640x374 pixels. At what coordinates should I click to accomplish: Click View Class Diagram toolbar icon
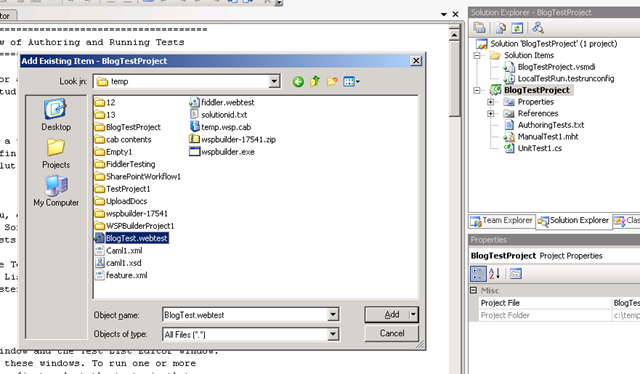[538, 28]
